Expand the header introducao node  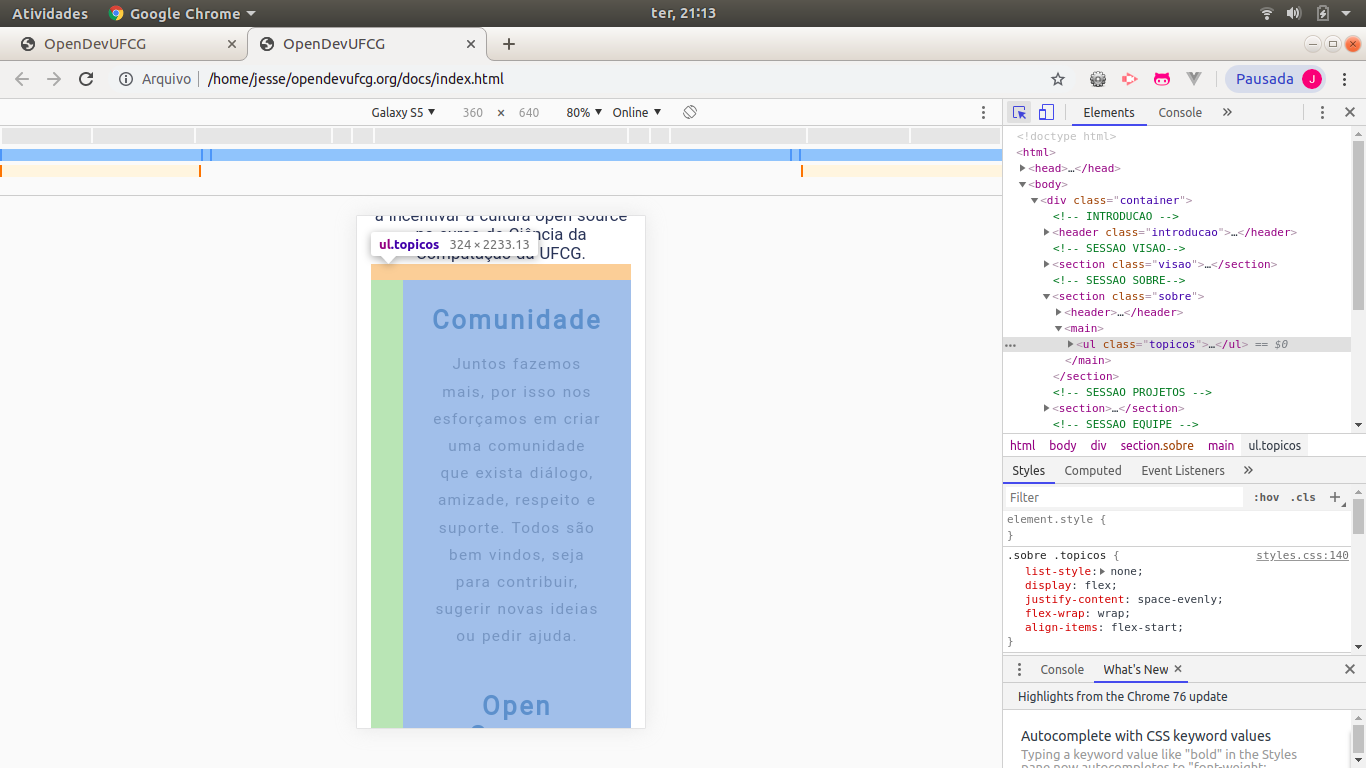coord(1047,232)
